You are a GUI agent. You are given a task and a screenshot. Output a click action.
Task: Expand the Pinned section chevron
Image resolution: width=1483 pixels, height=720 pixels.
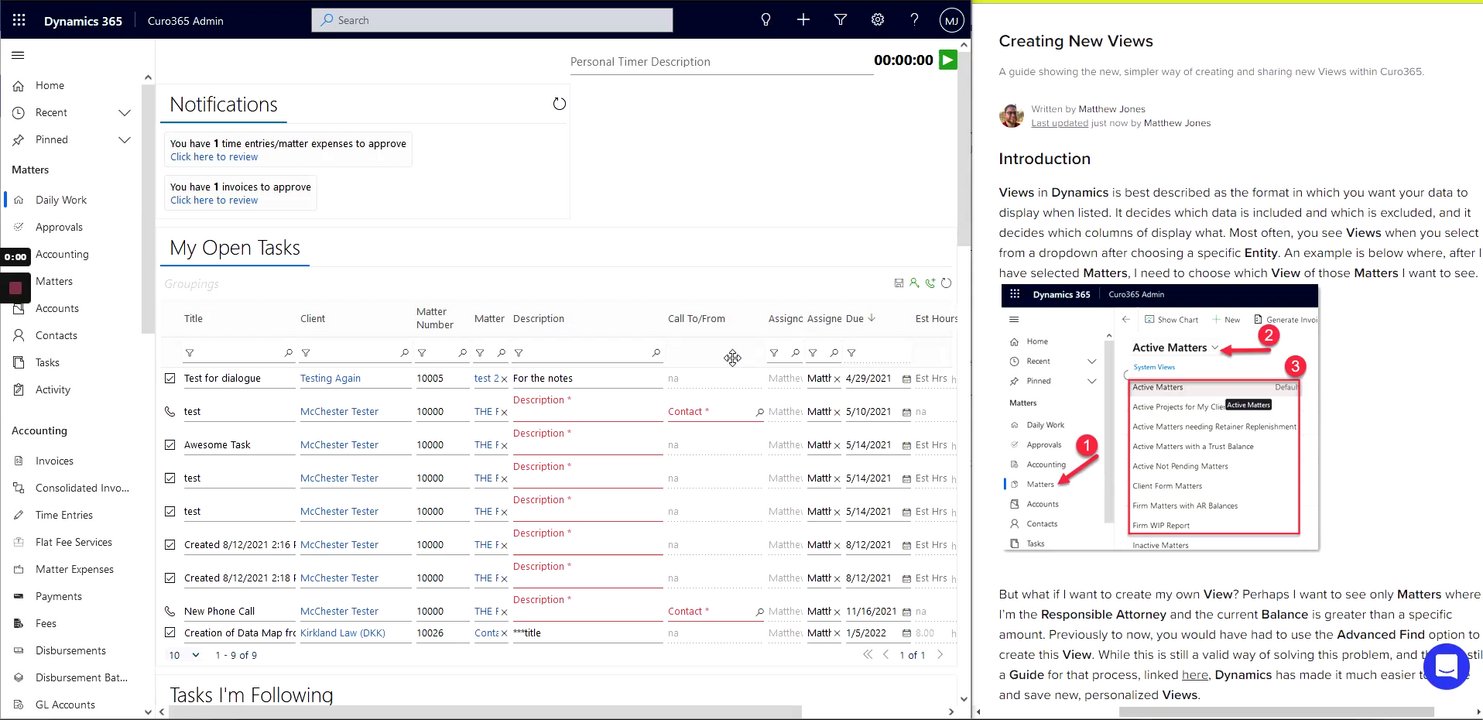(x=125, y=140)
